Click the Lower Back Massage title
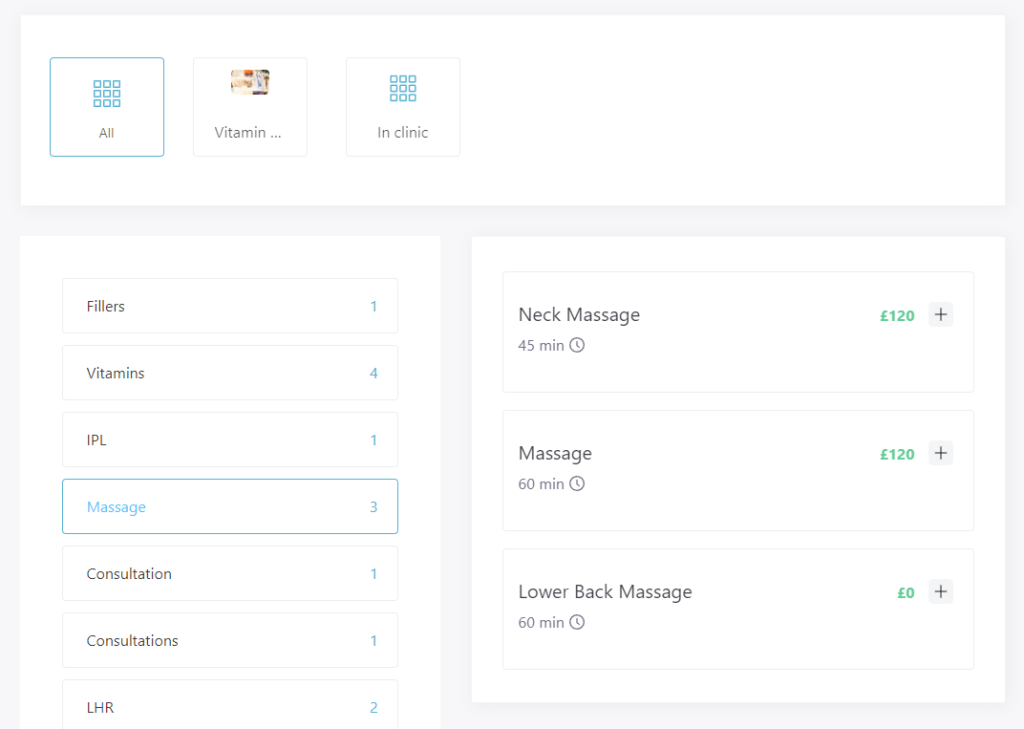This screenshot has width=1024, height=729. tap(605, 592)
